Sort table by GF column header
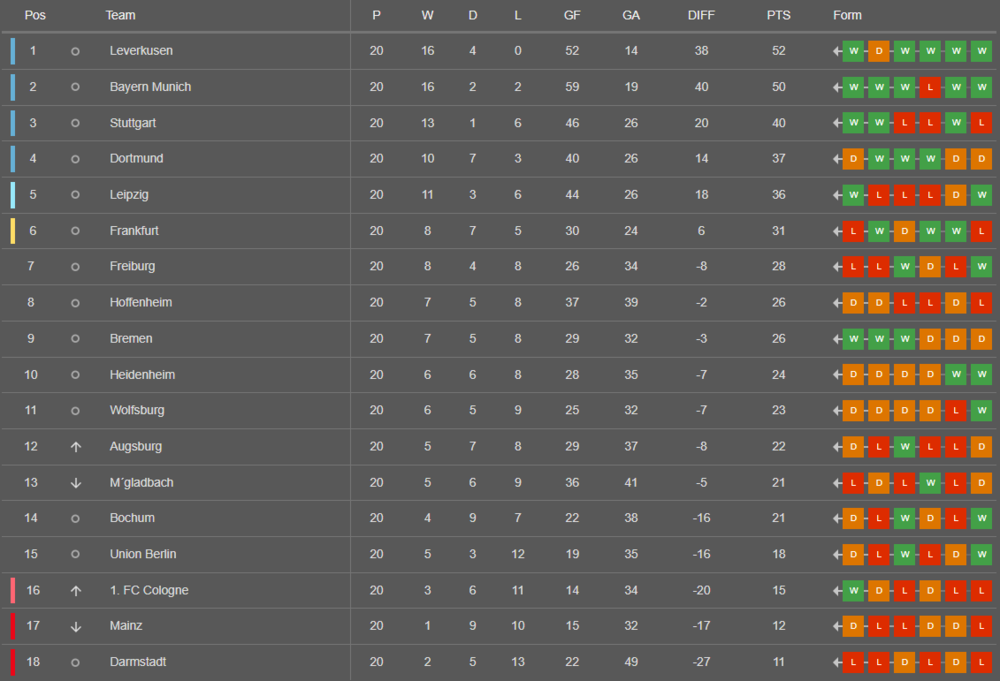 572,15
